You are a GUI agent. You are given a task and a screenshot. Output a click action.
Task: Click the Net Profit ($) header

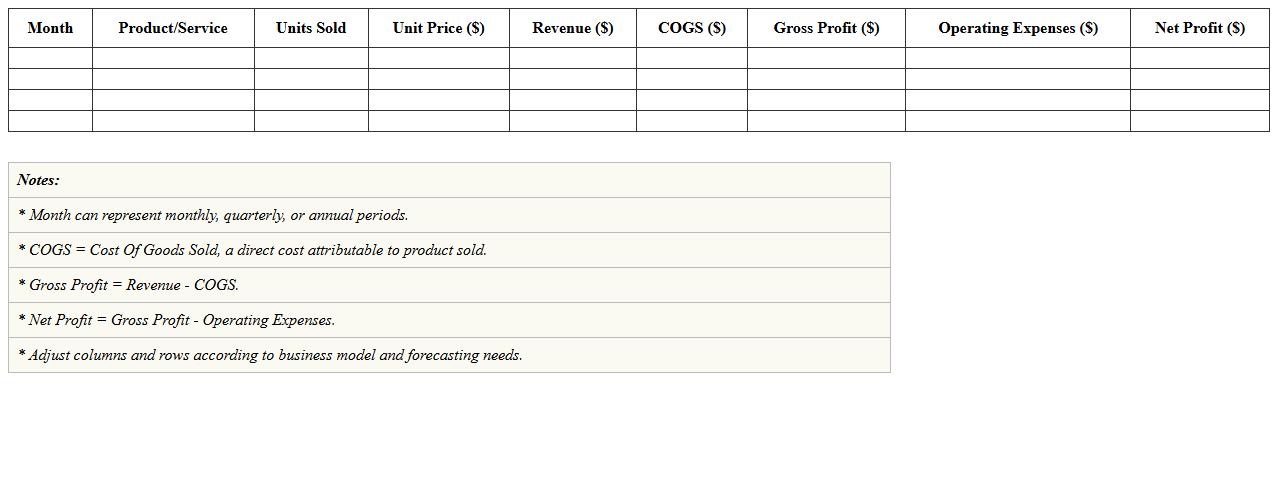[x=1199, y=28]
